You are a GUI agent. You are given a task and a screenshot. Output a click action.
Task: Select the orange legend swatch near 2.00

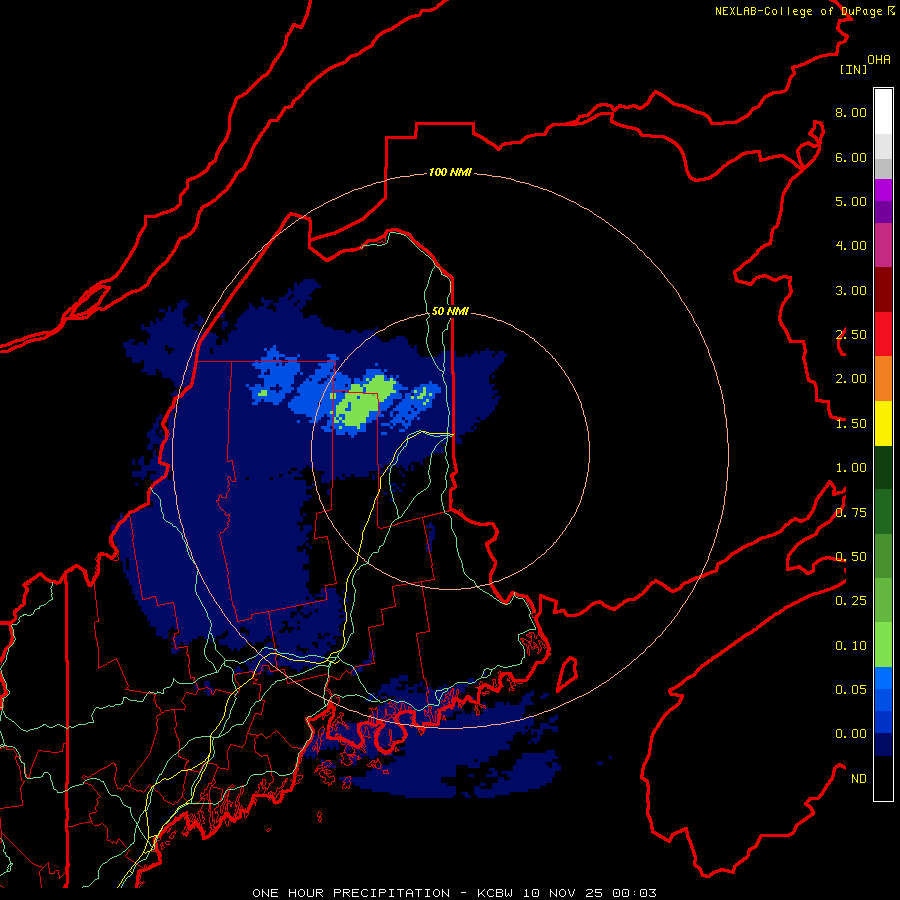[x=883, y=378]
